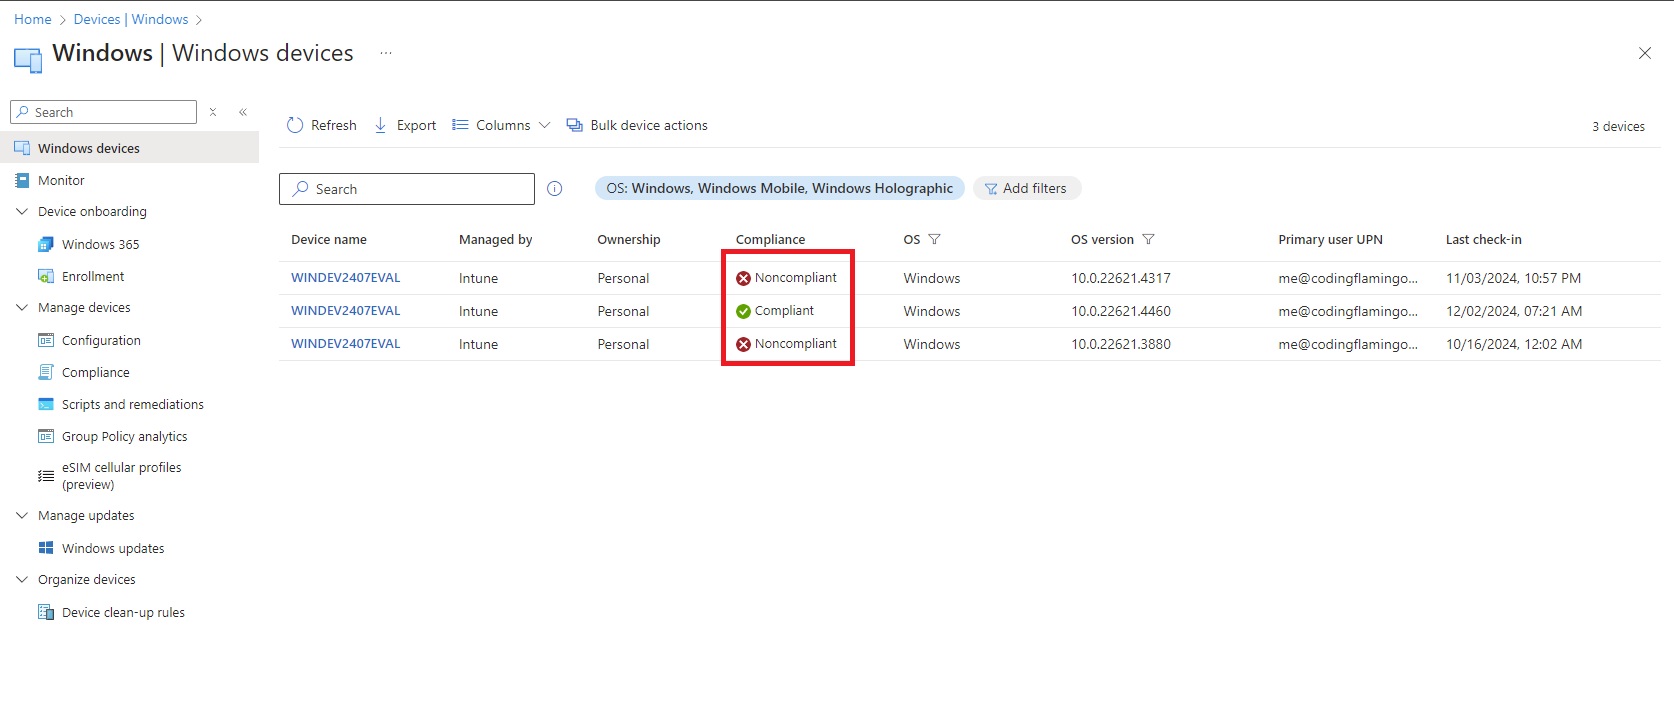Viewport: 1674px width, 709px height.
Task: Open Bulk device actions
Action: (x=637, y=125)
